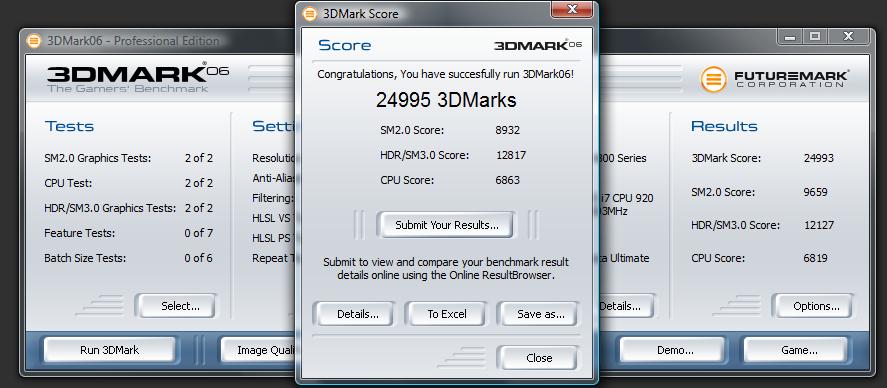Click the 3DMark Score dialog orange icon
Screen dimensions: 887x388
pos(309,14)
